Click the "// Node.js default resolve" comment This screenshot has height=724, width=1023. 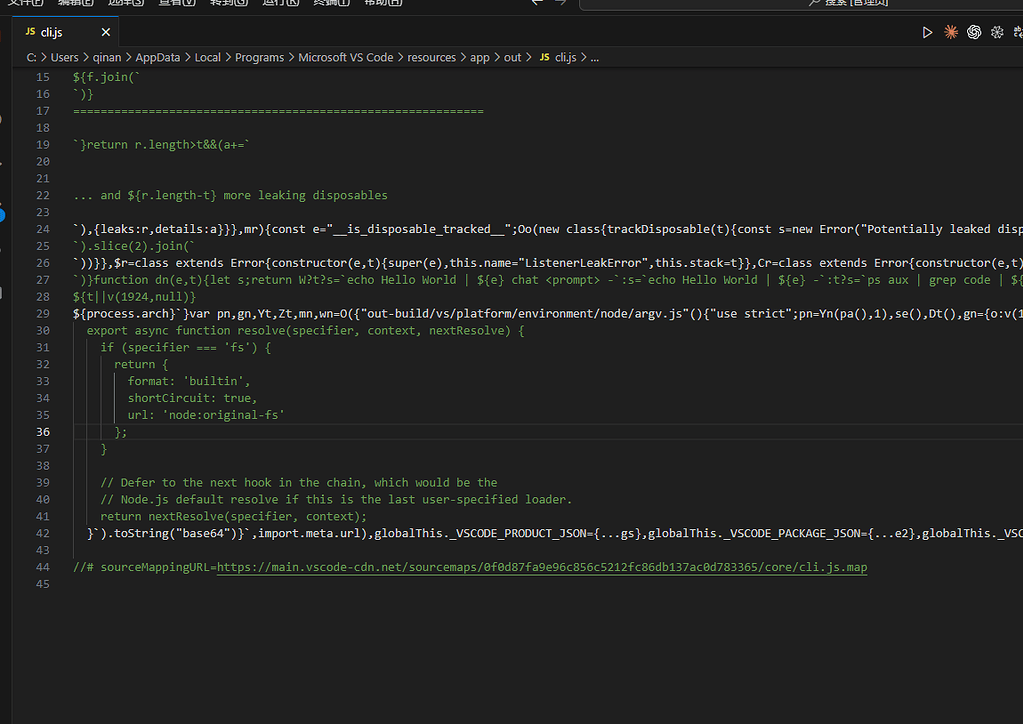pyautogui.click(x=336, y=500)
